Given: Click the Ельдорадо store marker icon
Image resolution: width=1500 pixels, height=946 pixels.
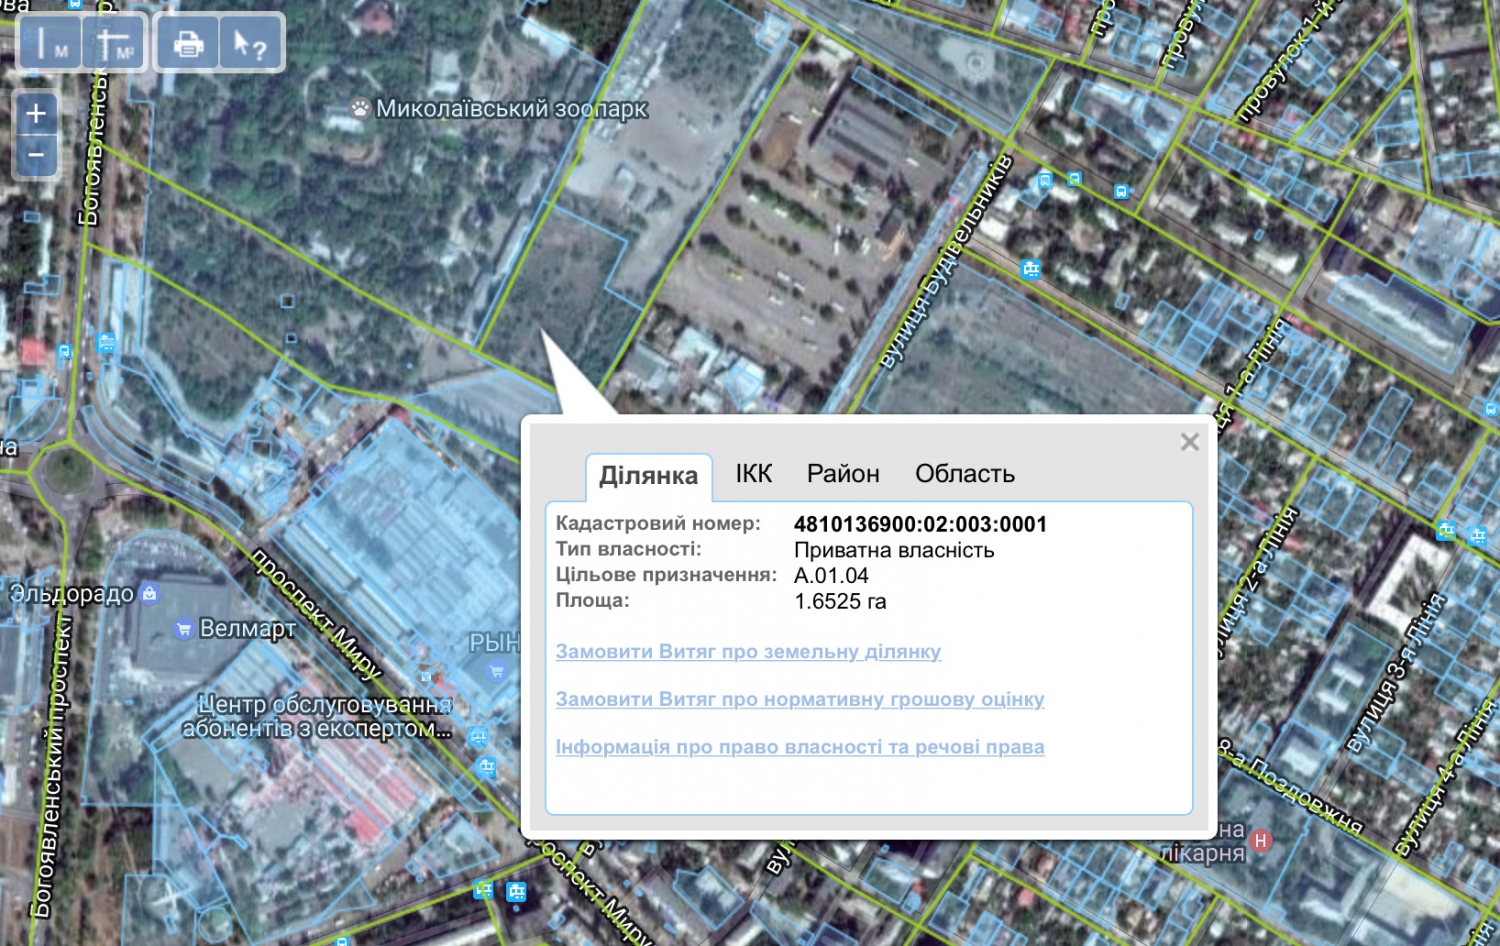Looking at the screenshot, I should [150, 594].
